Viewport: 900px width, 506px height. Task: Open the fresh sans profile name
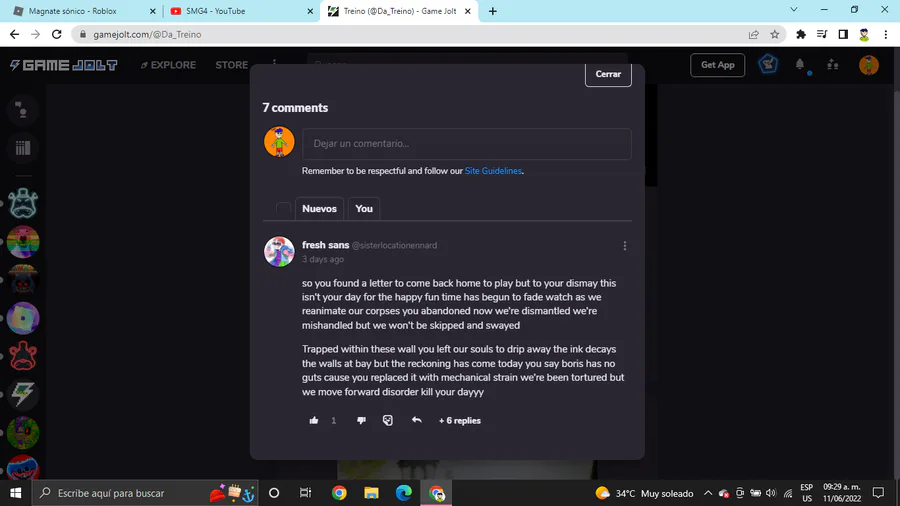pos(325,245)
